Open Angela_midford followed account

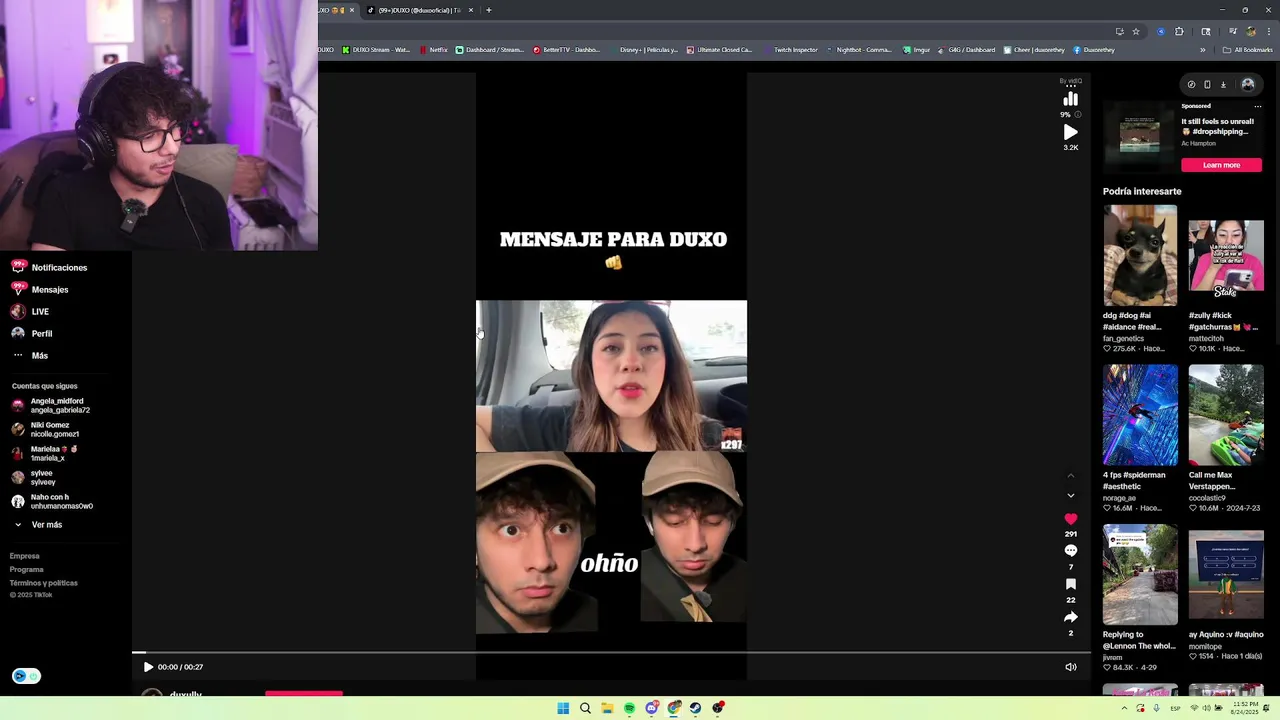(x=52, y=405)
